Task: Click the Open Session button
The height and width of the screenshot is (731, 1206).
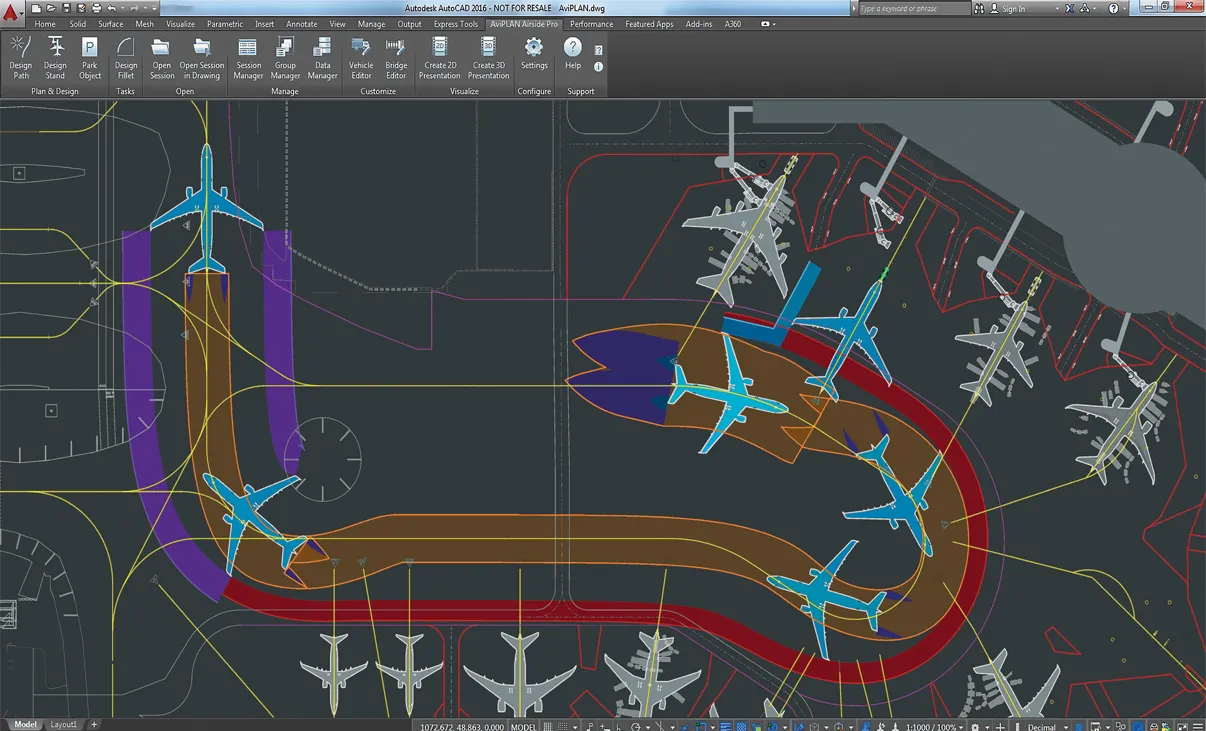Action: pos(161,57)
